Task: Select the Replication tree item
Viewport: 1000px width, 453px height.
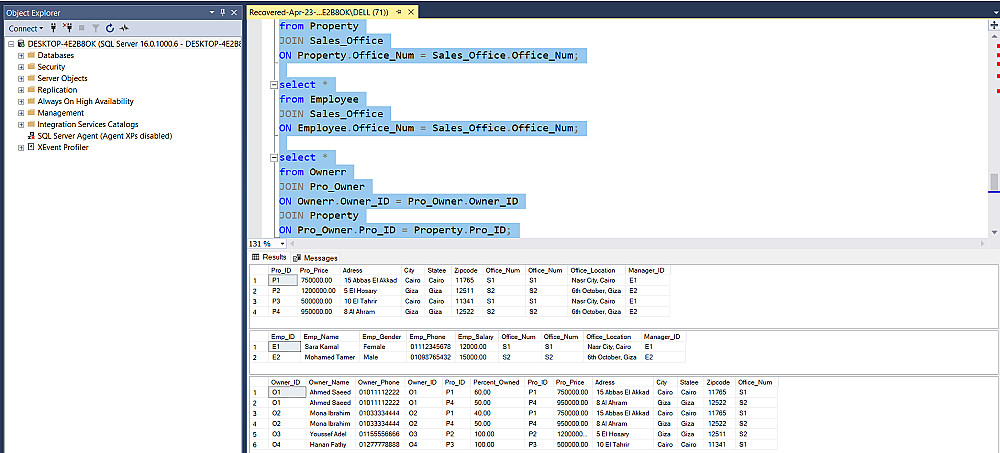Action: 57,90
